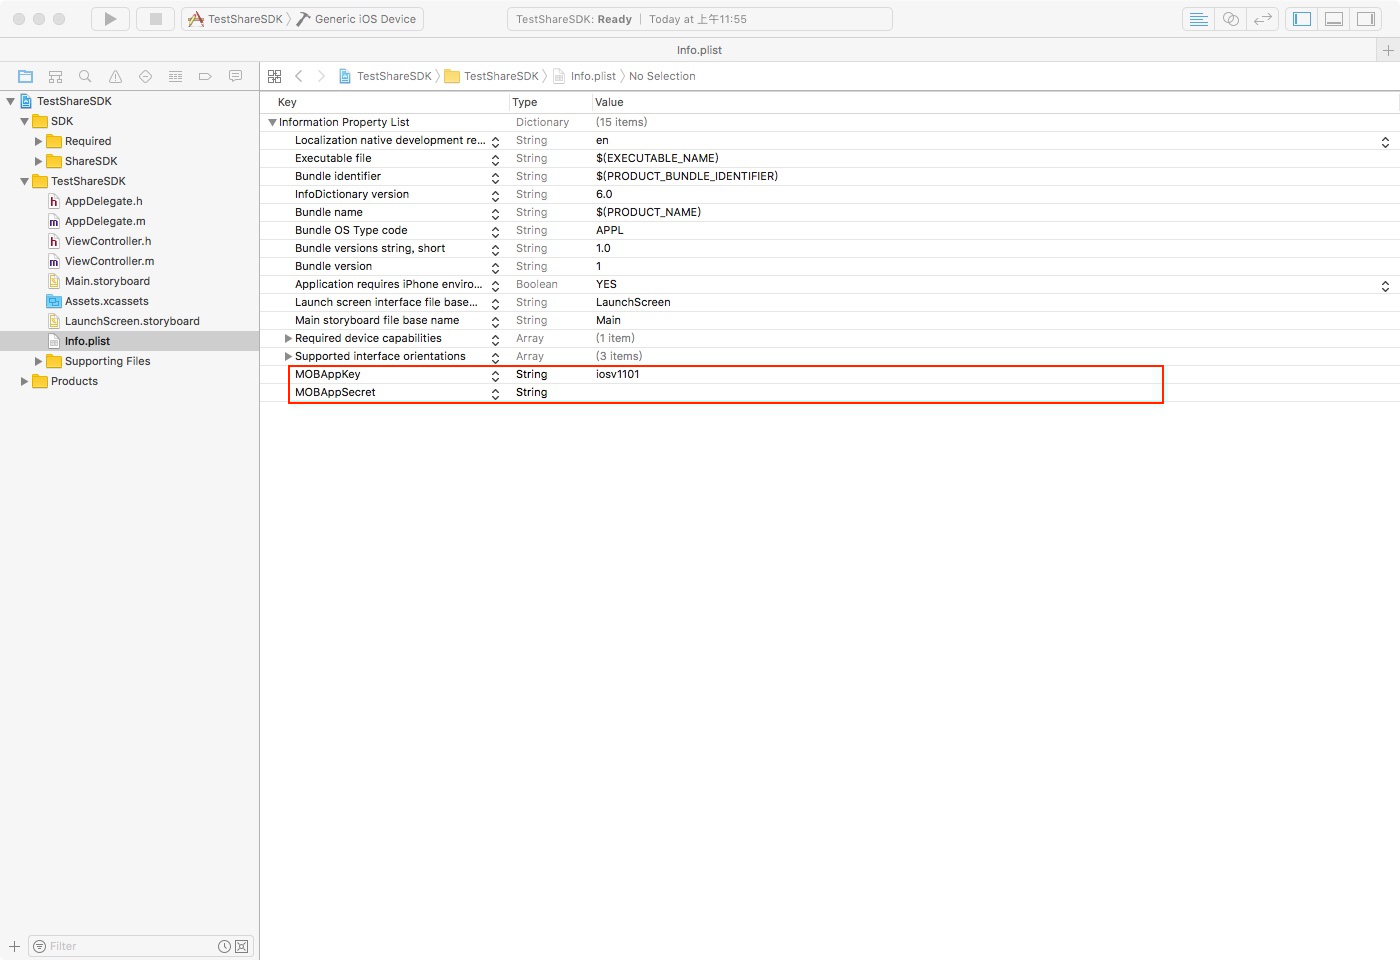Open the Issue navigator warning icon
The image size is (1400, 960).
click(115, 76)
